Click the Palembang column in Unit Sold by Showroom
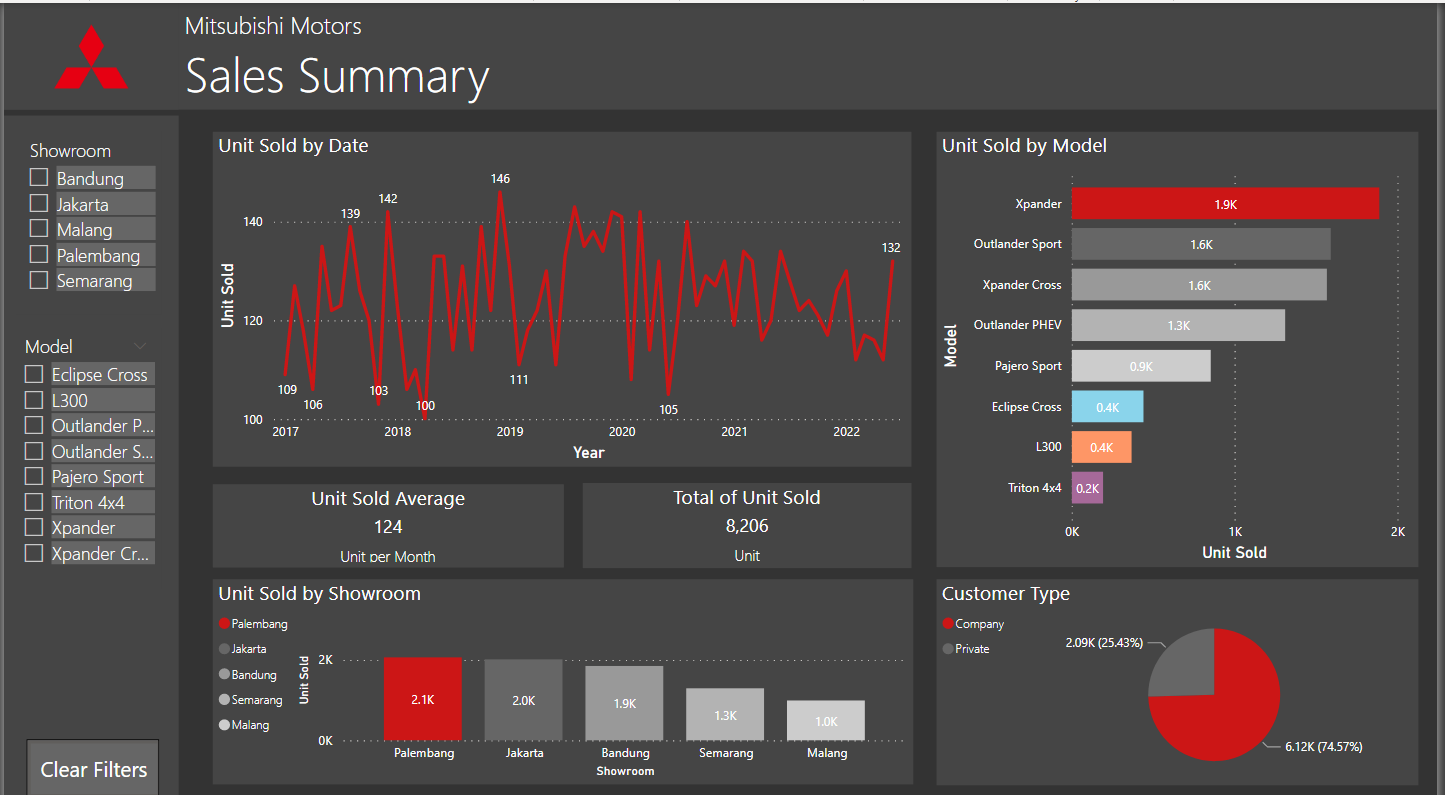Screen dimensions: 1445x795 [x=422, y=698]
